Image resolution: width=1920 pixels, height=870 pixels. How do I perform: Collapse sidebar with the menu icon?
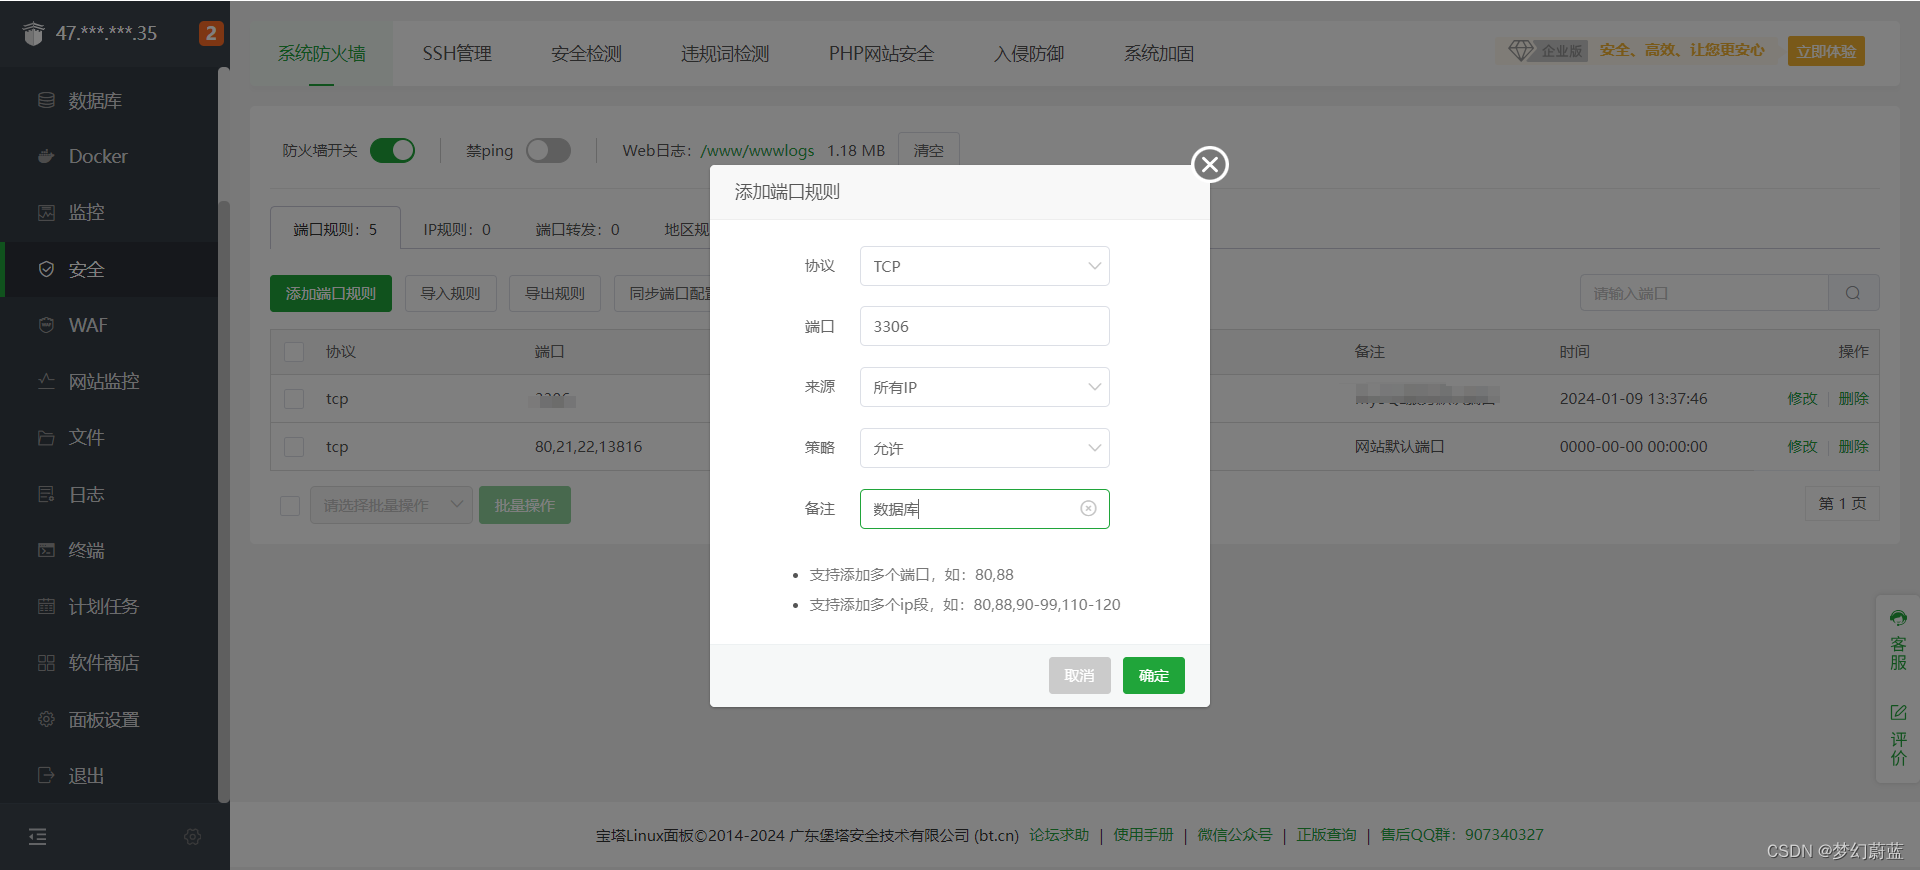coord(38,836)
